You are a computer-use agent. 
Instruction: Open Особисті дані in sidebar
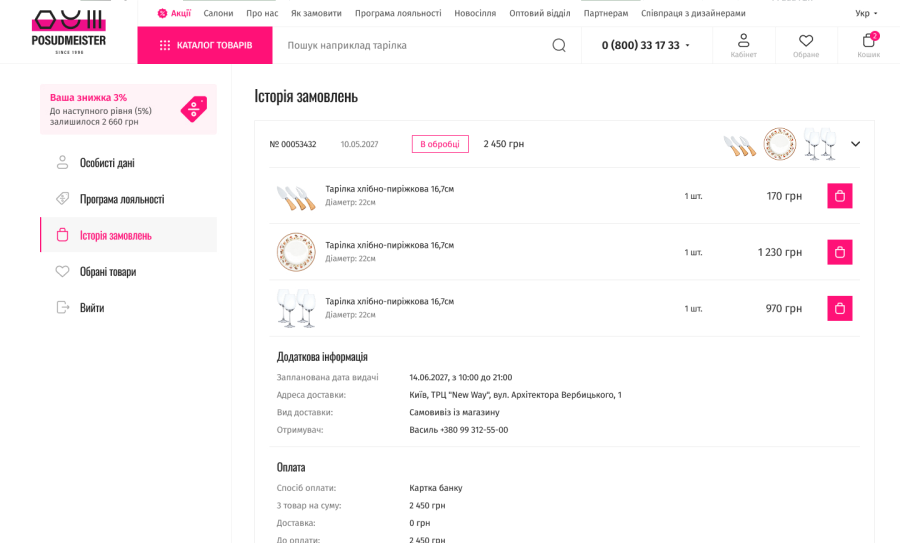pyautogui.click(x=129, y=163)
